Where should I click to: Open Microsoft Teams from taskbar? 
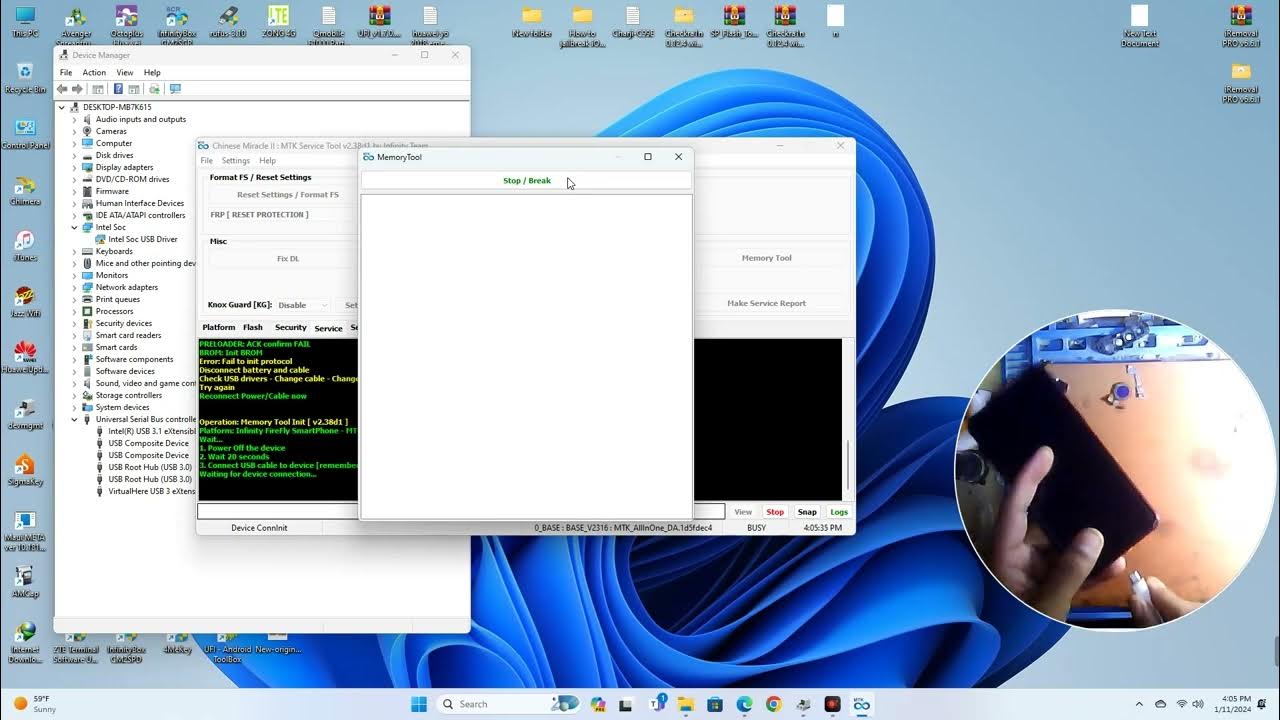658,704
